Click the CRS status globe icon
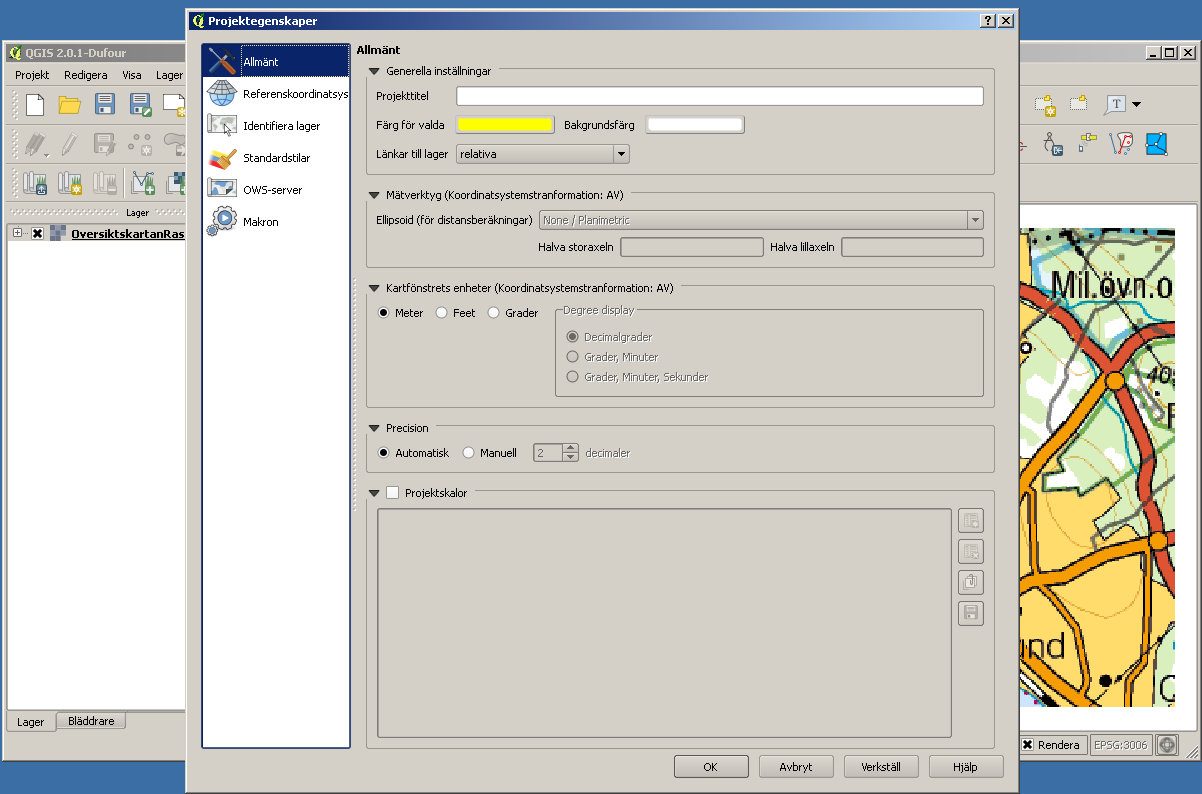This screenshot has height=794, width=1202. 1167,745
